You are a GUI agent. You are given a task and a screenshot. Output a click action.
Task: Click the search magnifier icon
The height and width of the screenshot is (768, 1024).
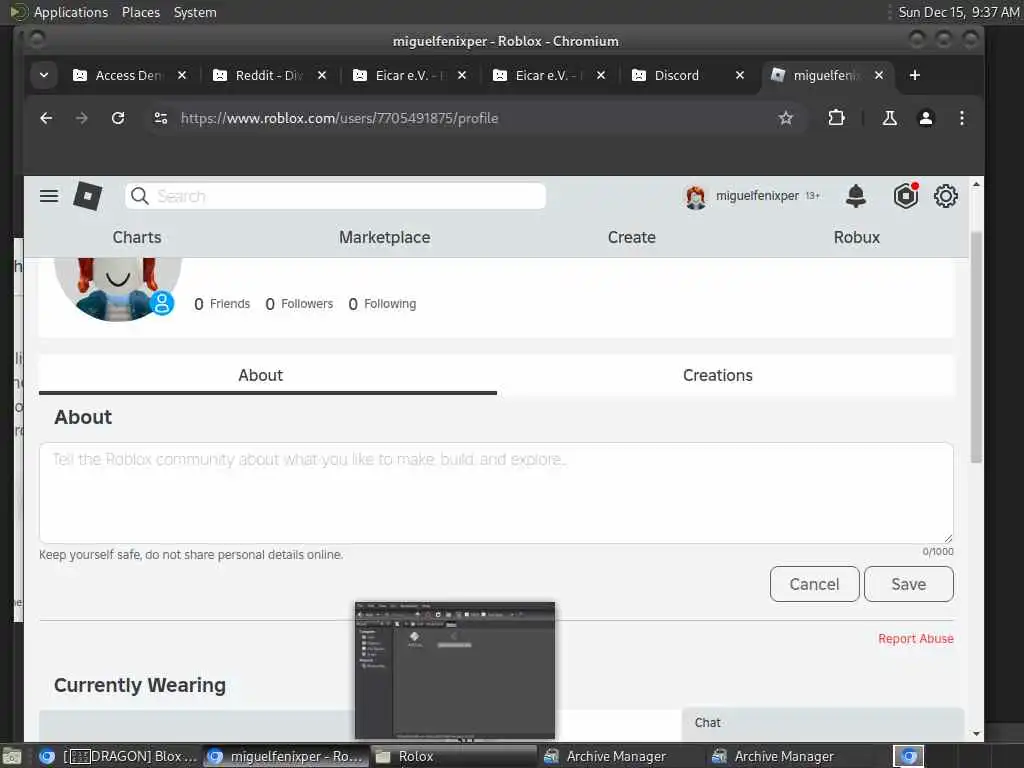click(139, 196)
